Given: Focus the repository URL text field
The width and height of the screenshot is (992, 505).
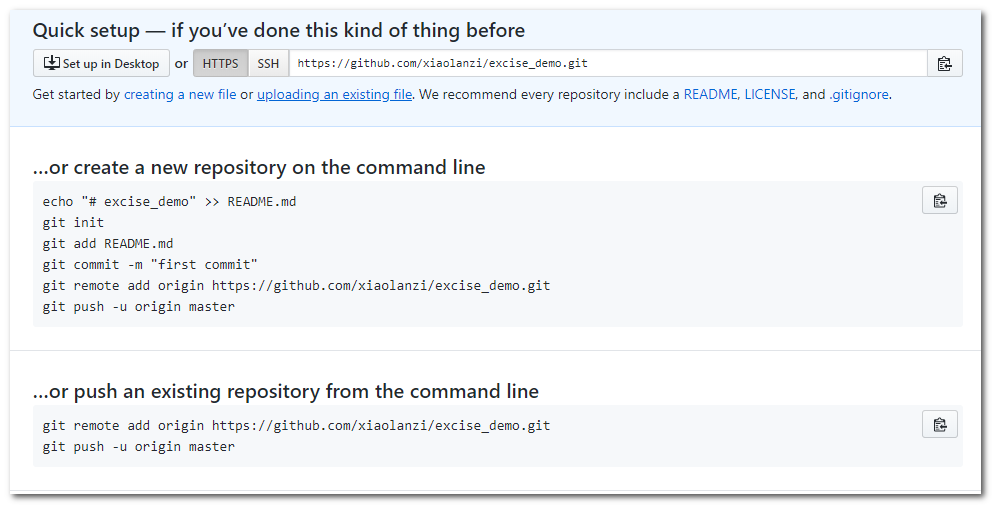Looking at the screenshot, I should (608, 63).
